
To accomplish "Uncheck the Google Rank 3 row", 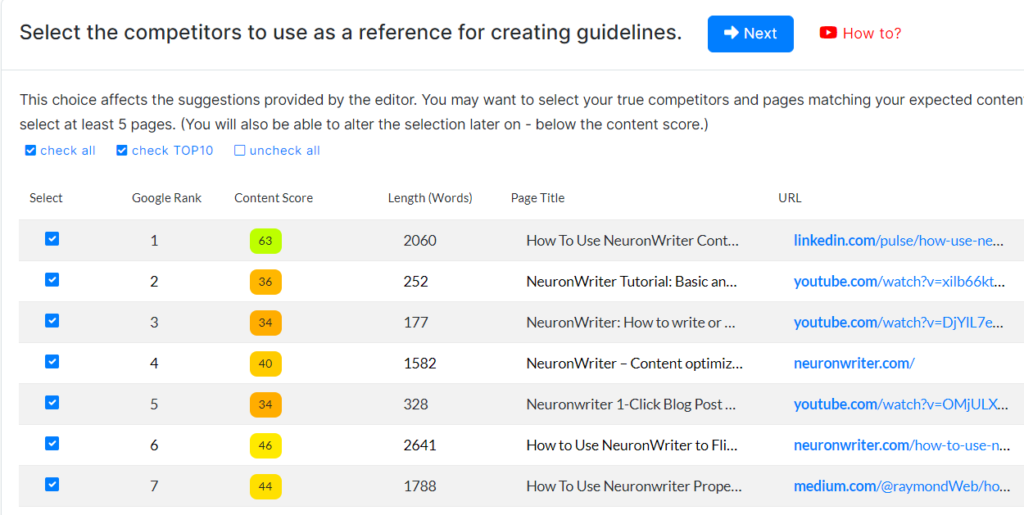I will (x=52, y=320).
